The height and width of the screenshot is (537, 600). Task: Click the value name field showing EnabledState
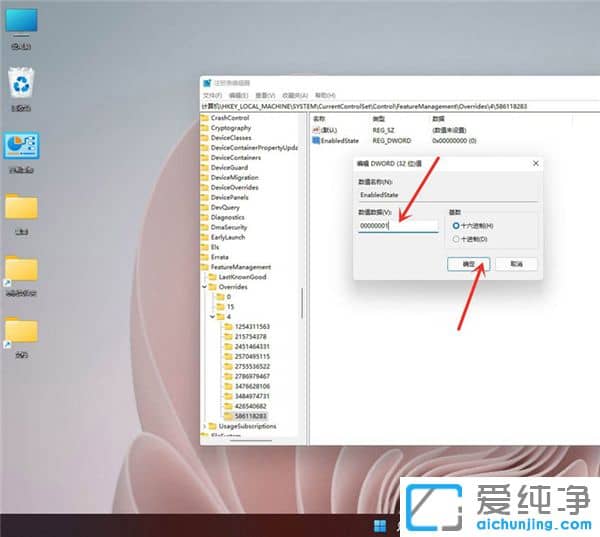(448, 195)
